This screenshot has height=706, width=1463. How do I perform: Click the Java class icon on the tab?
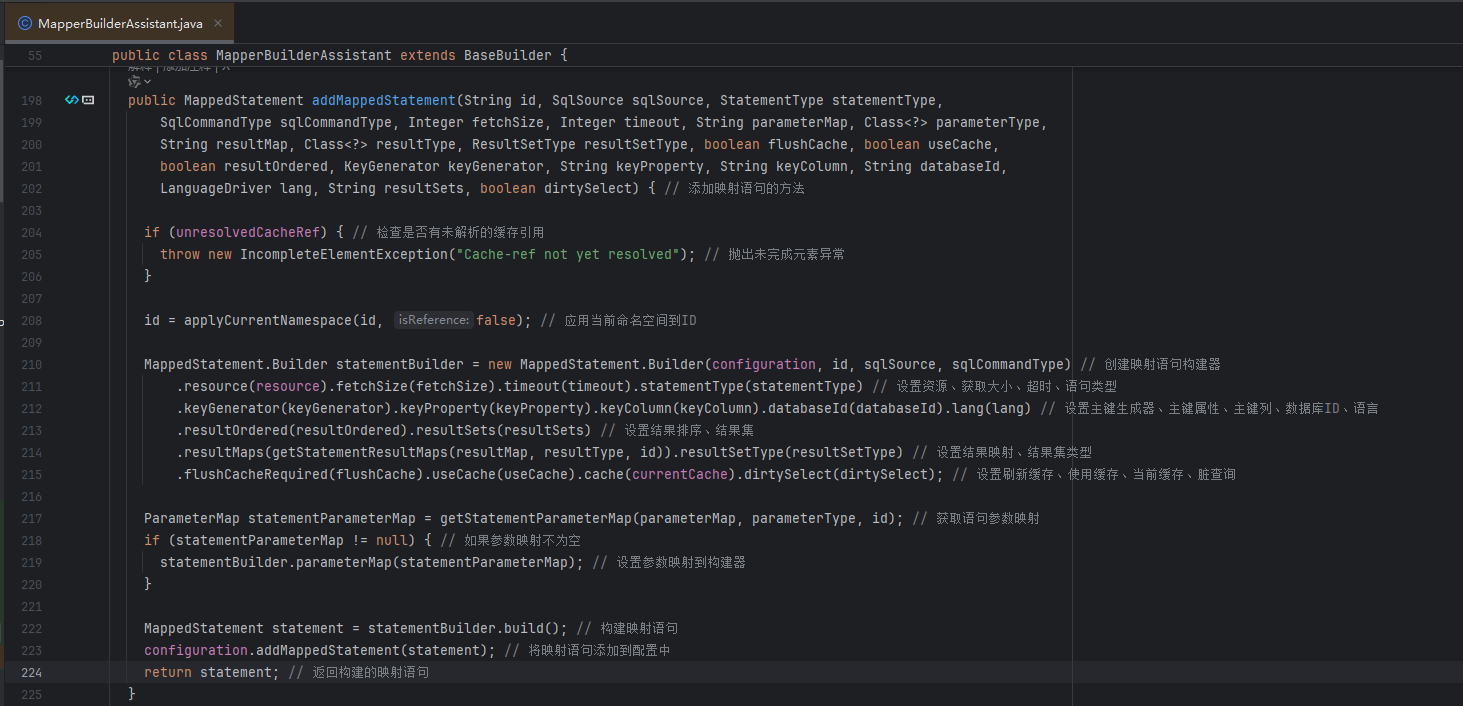click(x=25, y=23)
